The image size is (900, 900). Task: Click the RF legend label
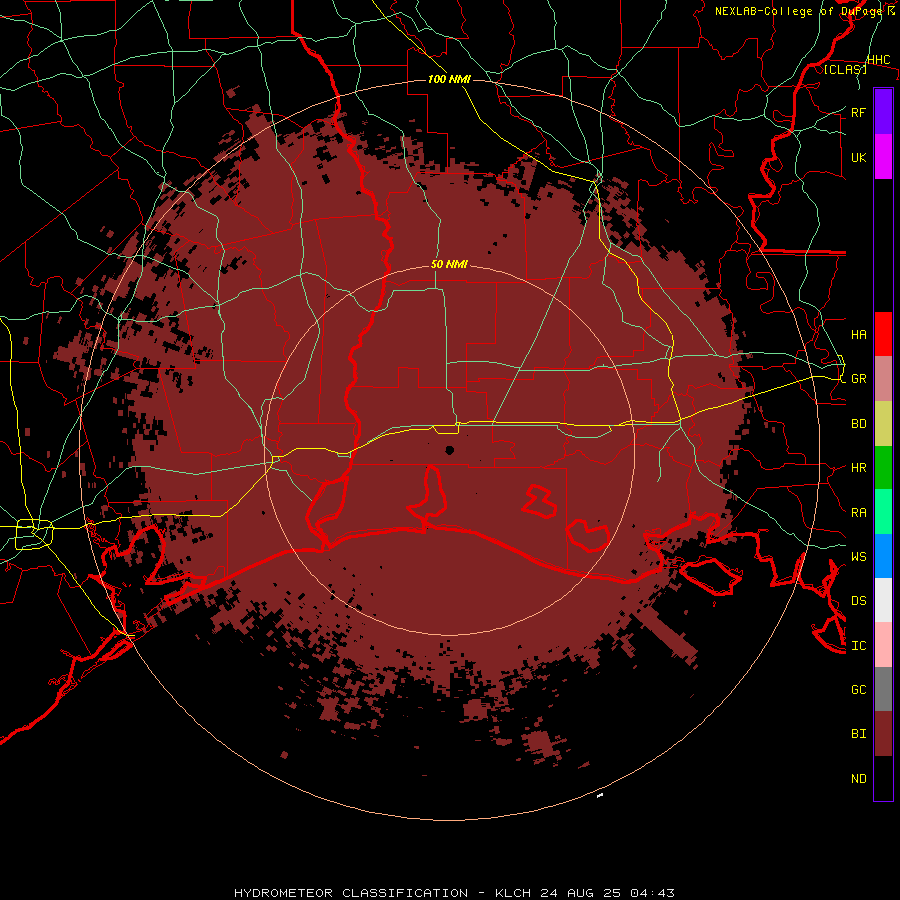(x=858, y=112)
